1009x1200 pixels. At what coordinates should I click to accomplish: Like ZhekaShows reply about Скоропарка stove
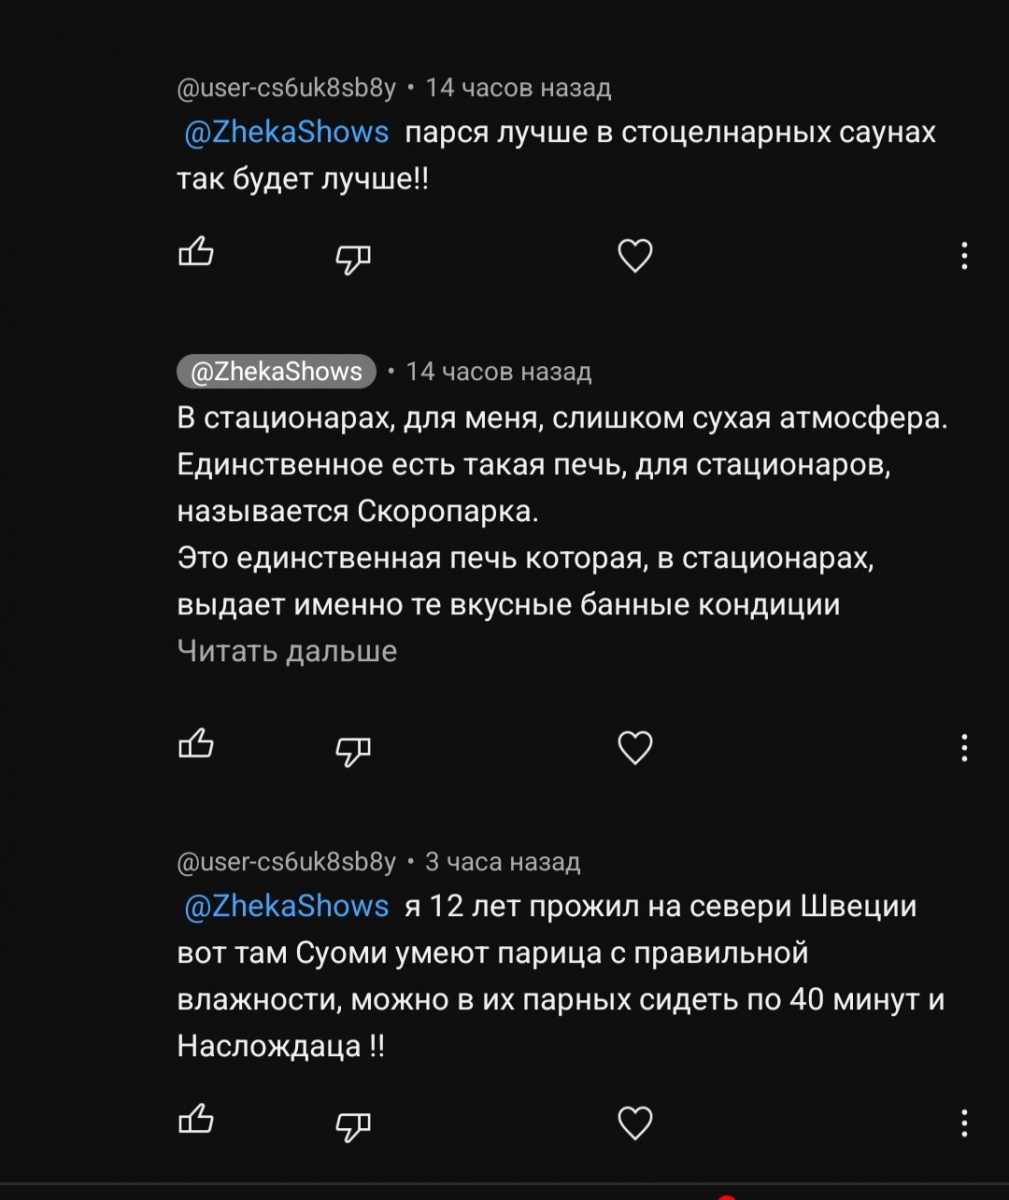196,745
